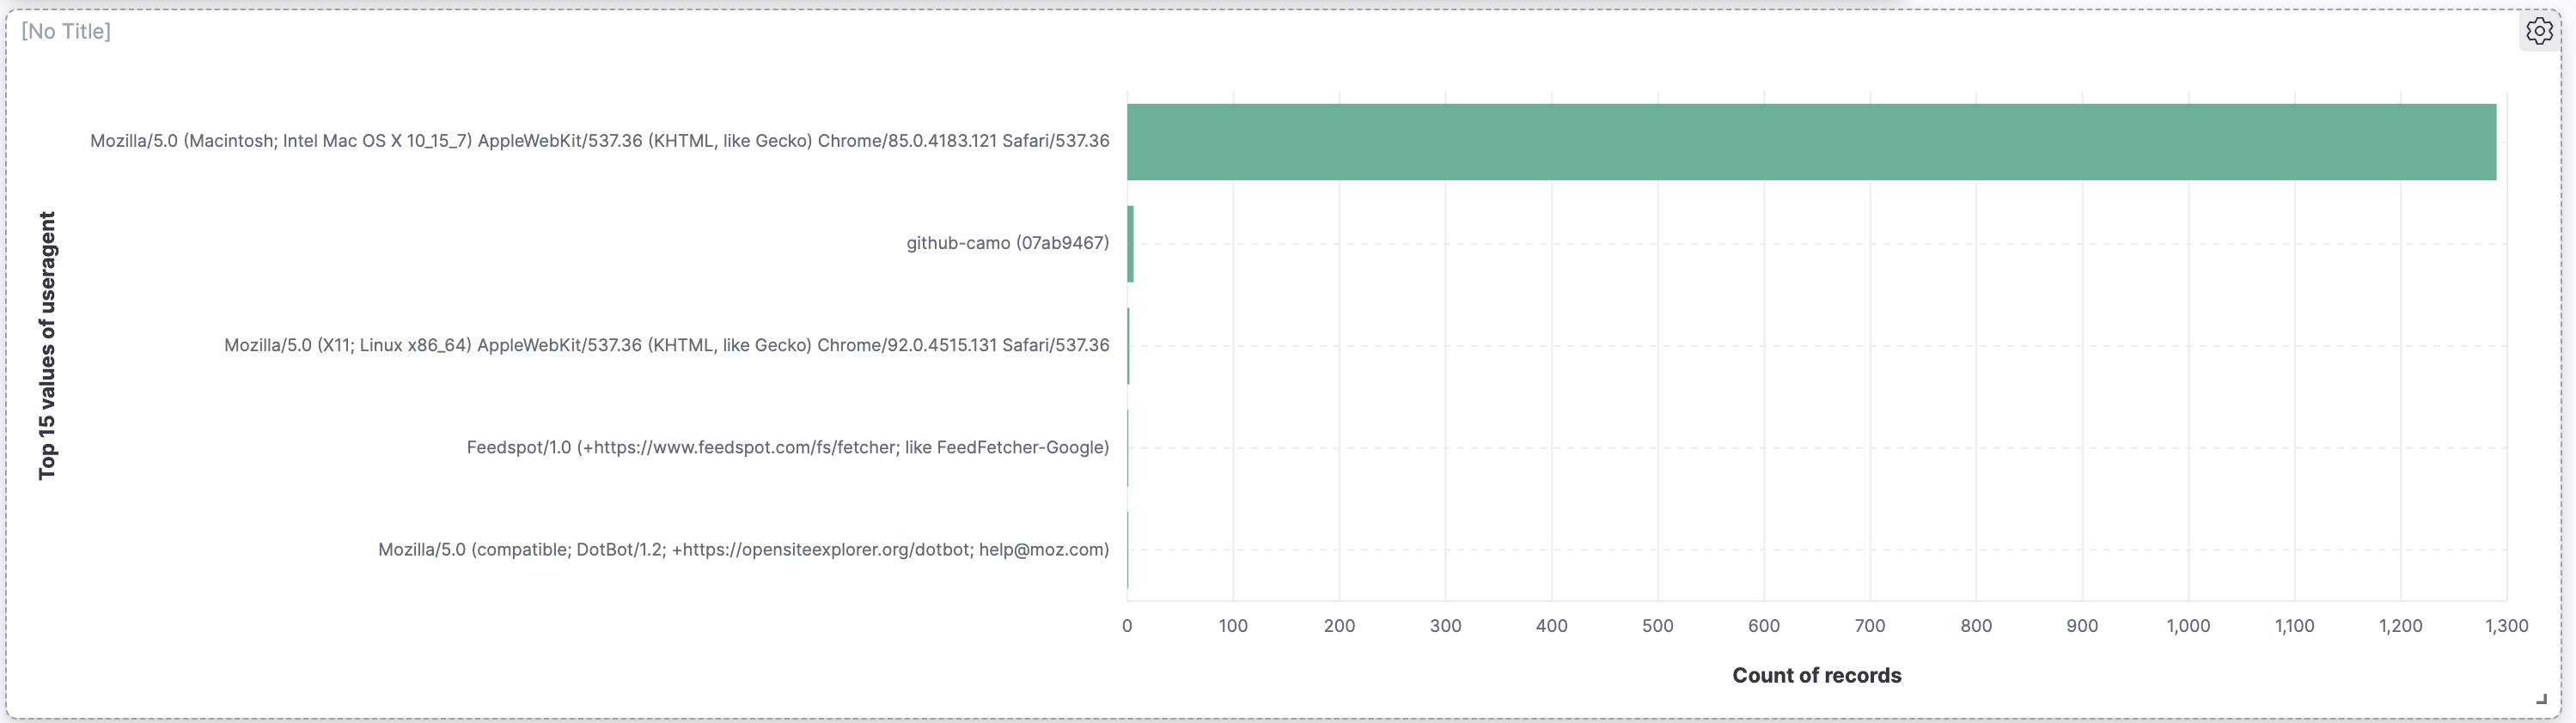The width and height of the screenshot is (2576, 723).
Task: Click the 1,100 axis tick label
Action: pos(2294,626)
